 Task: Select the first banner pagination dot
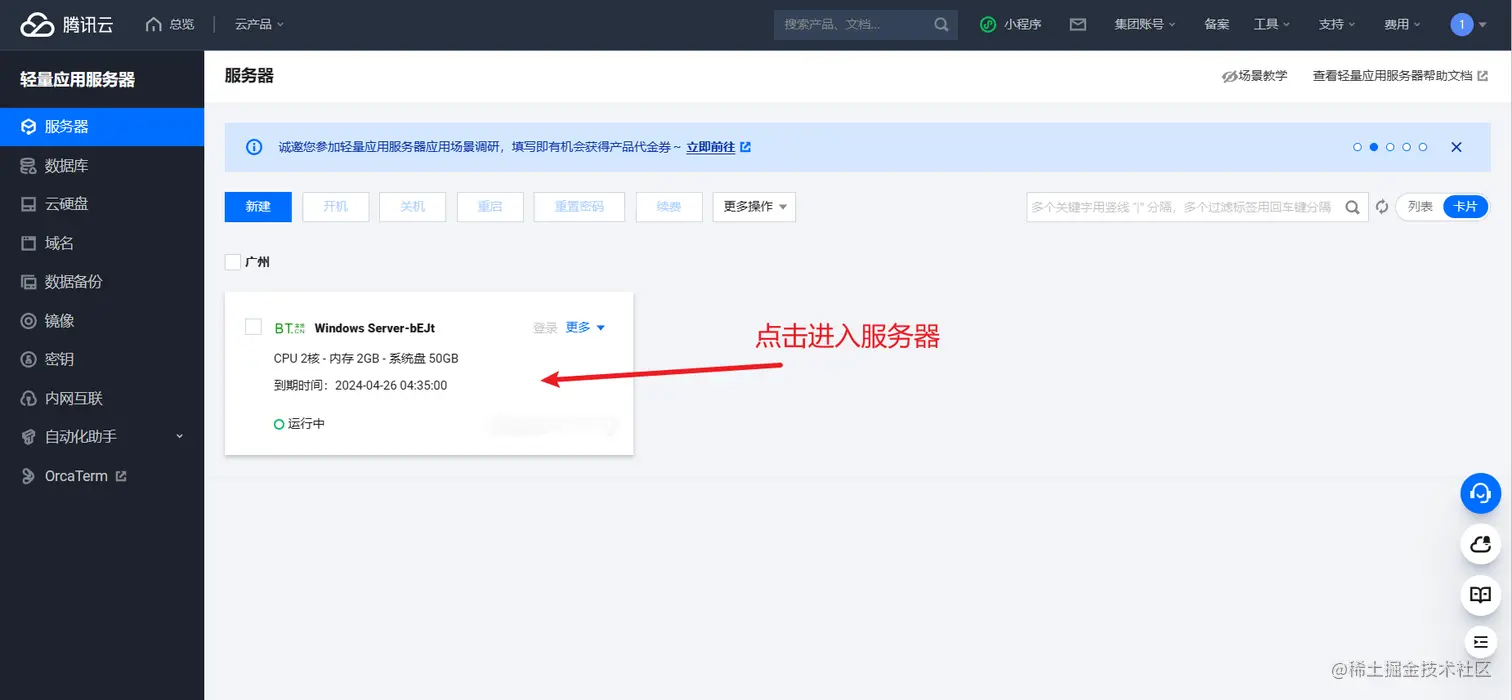(1357, 147)
